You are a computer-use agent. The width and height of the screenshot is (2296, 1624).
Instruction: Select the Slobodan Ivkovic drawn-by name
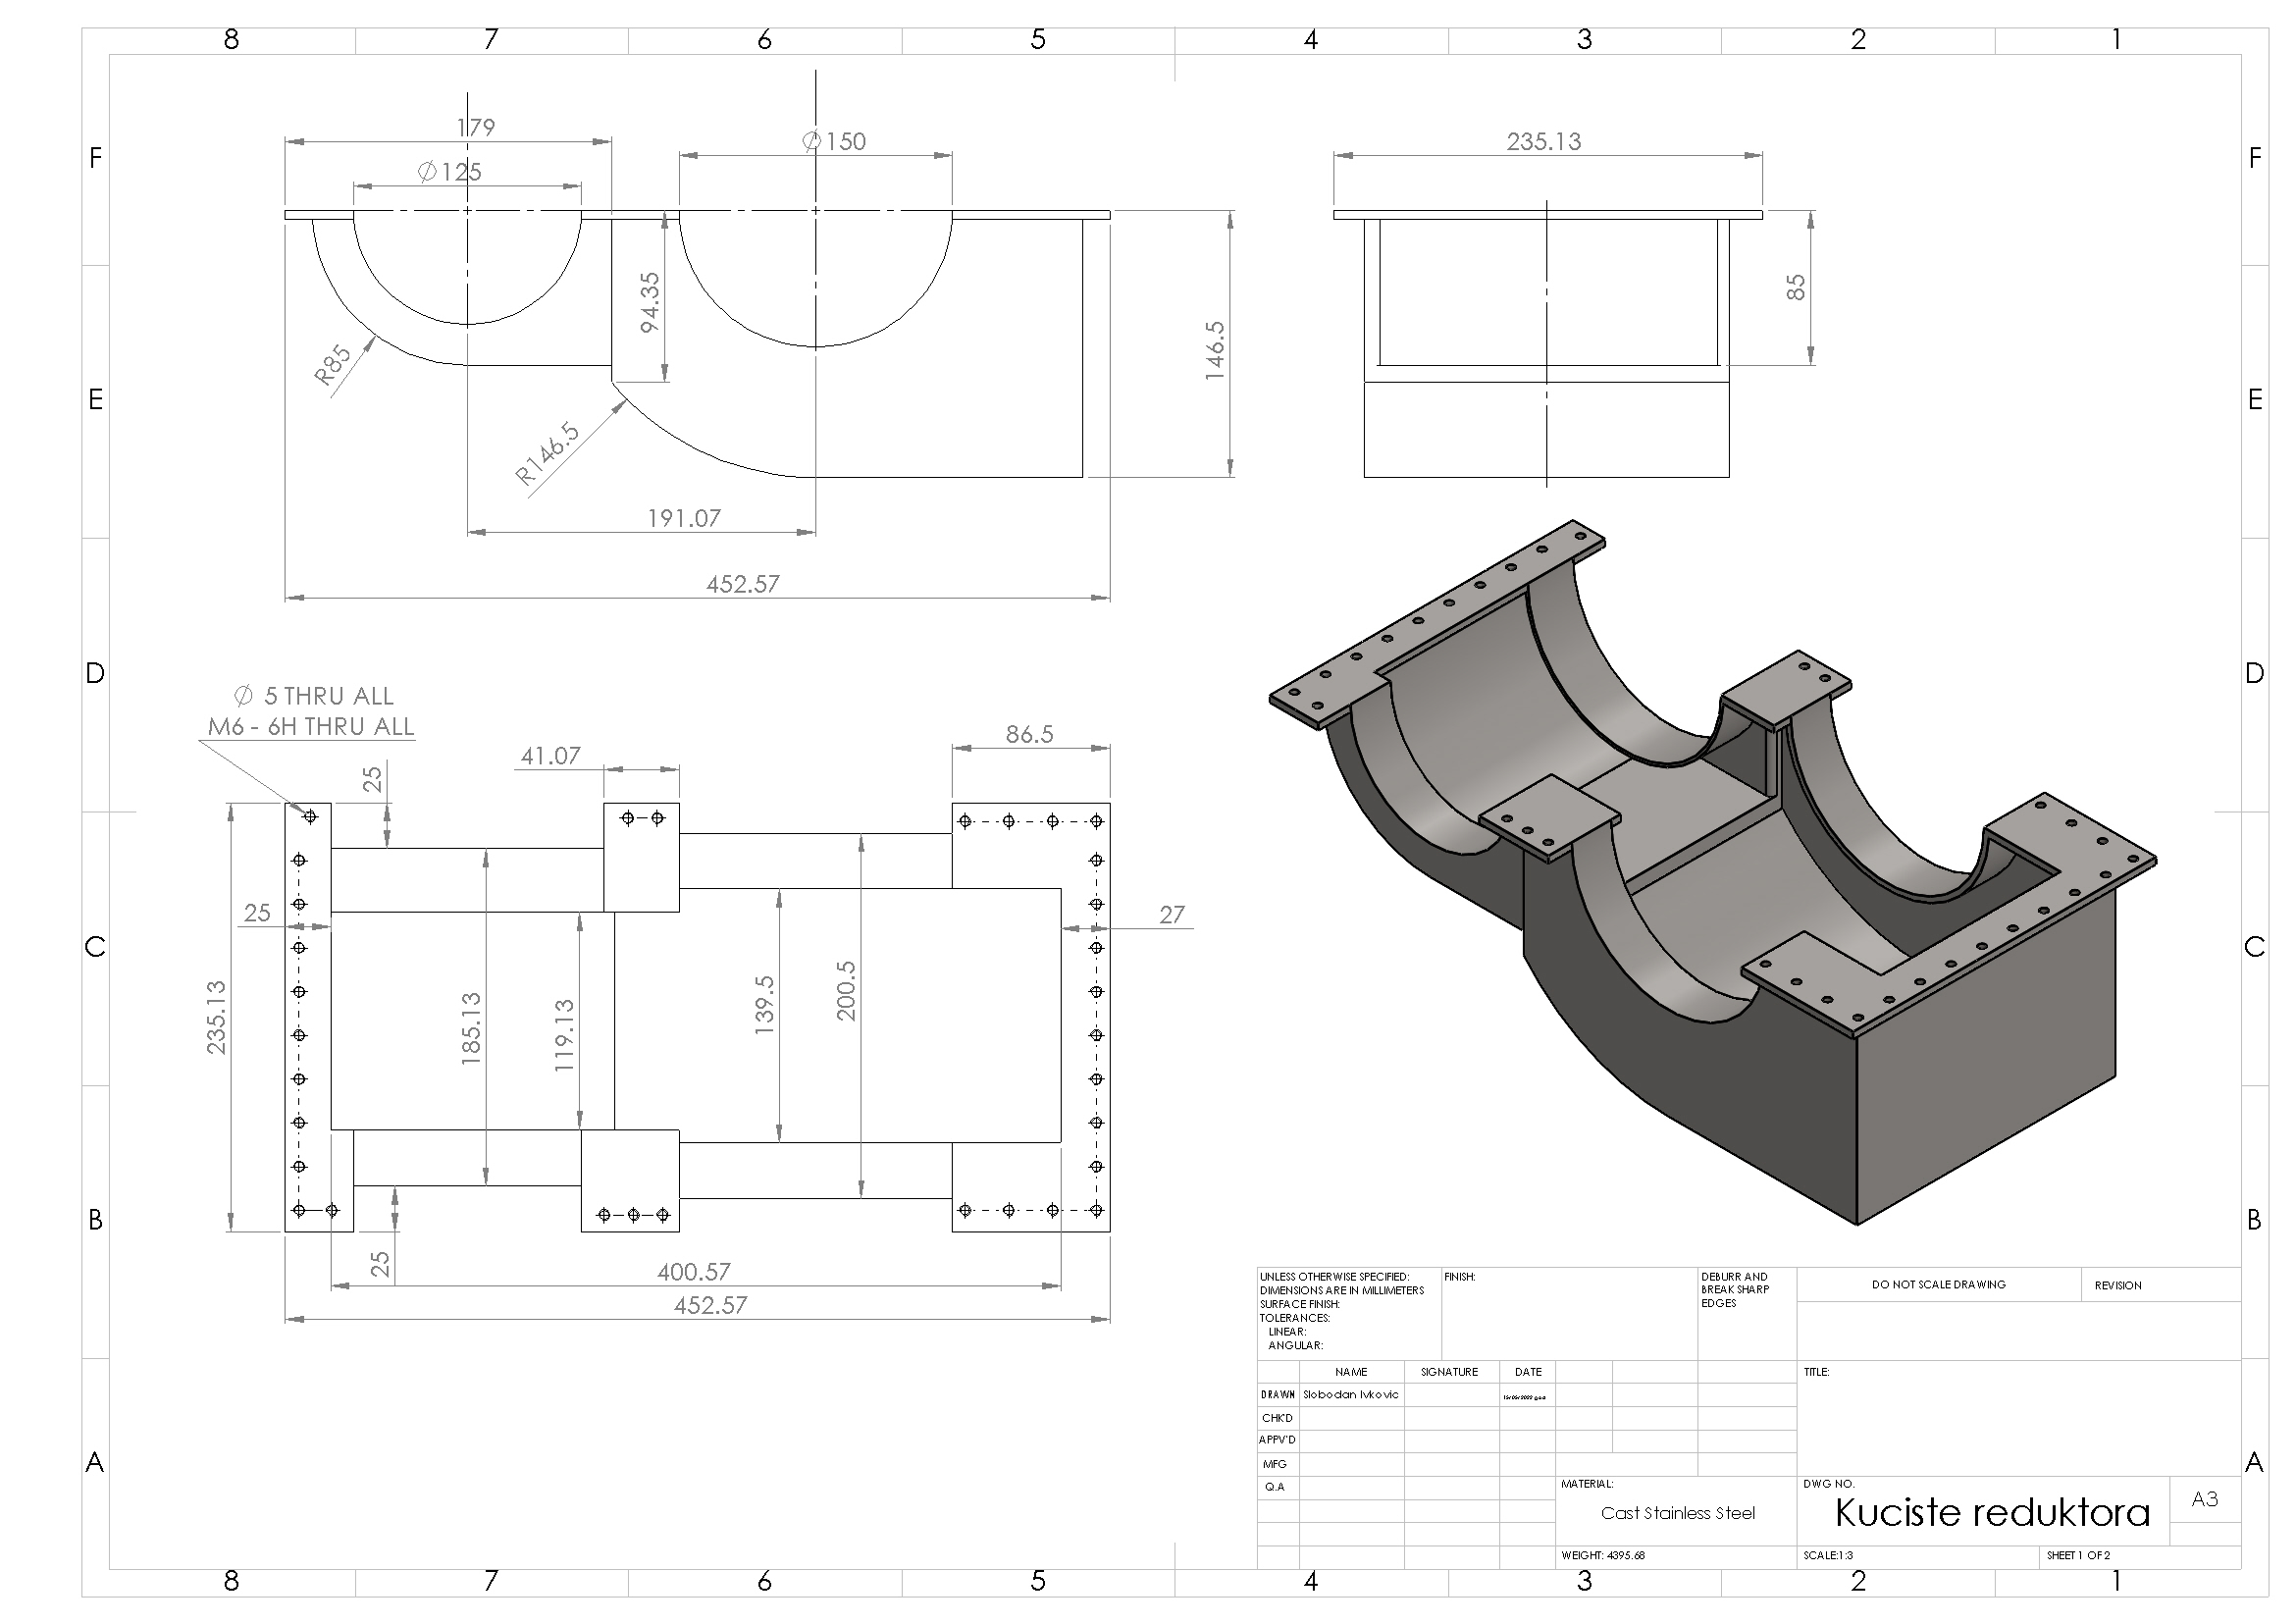click(x=1351, y=1394)
